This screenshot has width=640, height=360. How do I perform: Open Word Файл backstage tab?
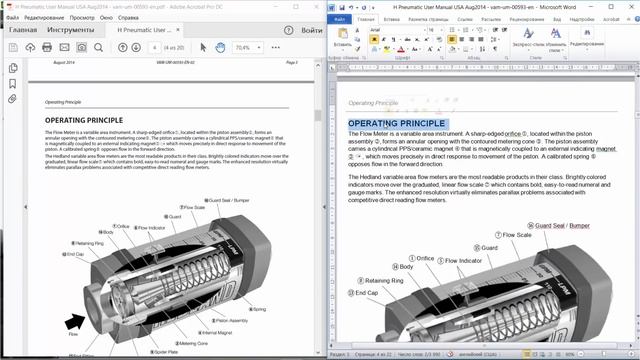click(339, 19)
